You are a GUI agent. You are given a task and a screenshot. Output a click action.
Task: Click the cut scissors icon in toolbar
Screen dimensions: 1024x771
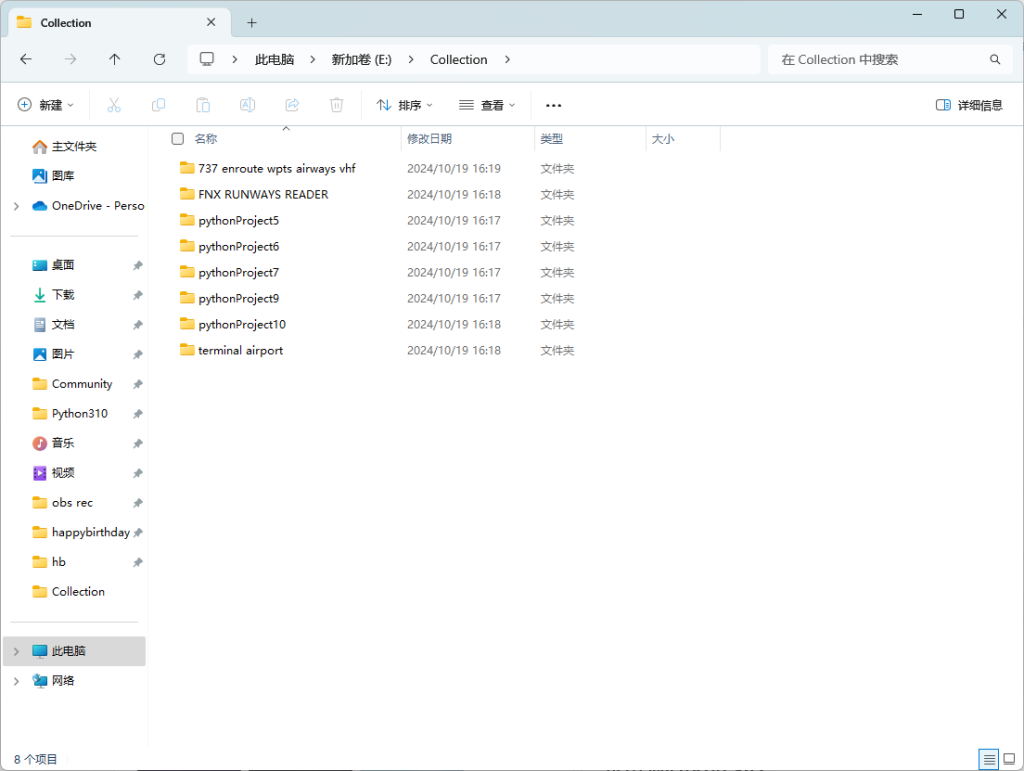[x=114, y=105]
